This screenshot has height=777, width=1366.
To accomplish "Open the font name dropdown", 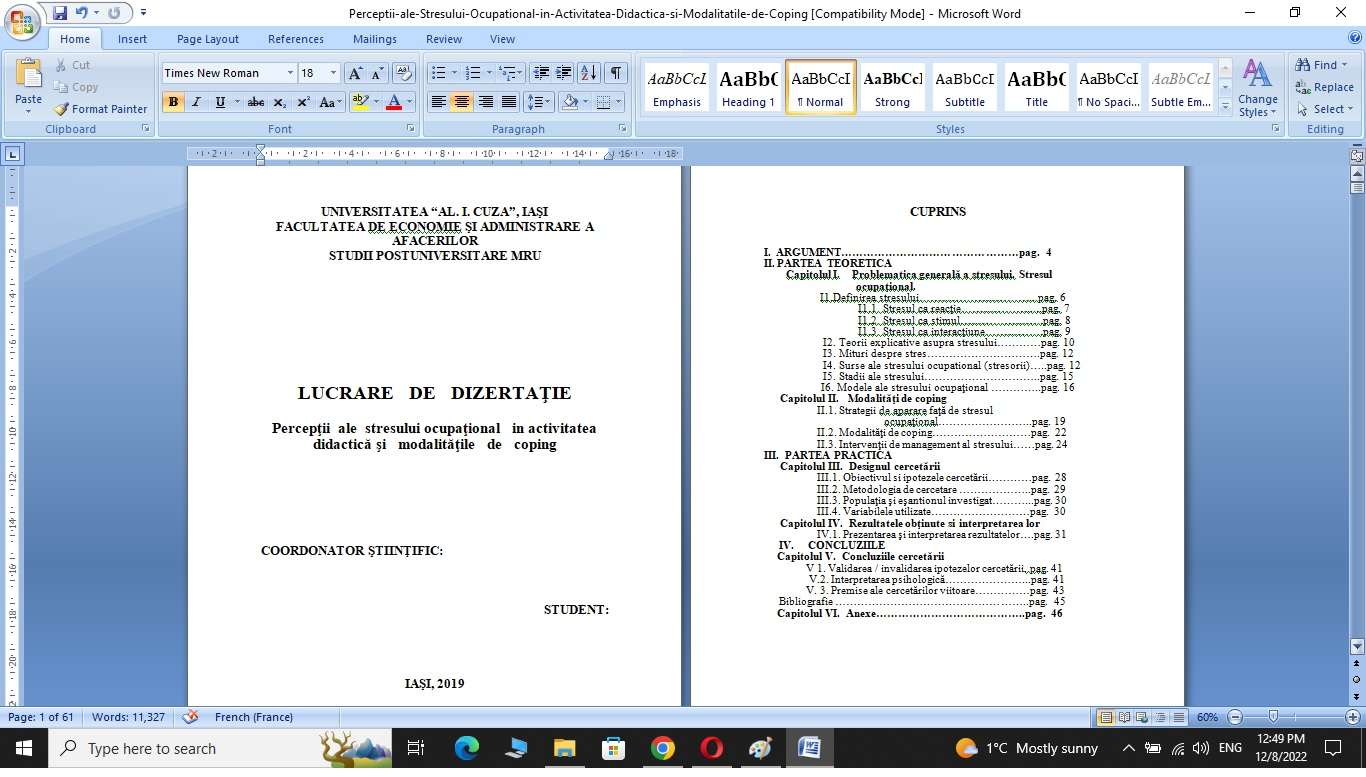I will [290, 73].
